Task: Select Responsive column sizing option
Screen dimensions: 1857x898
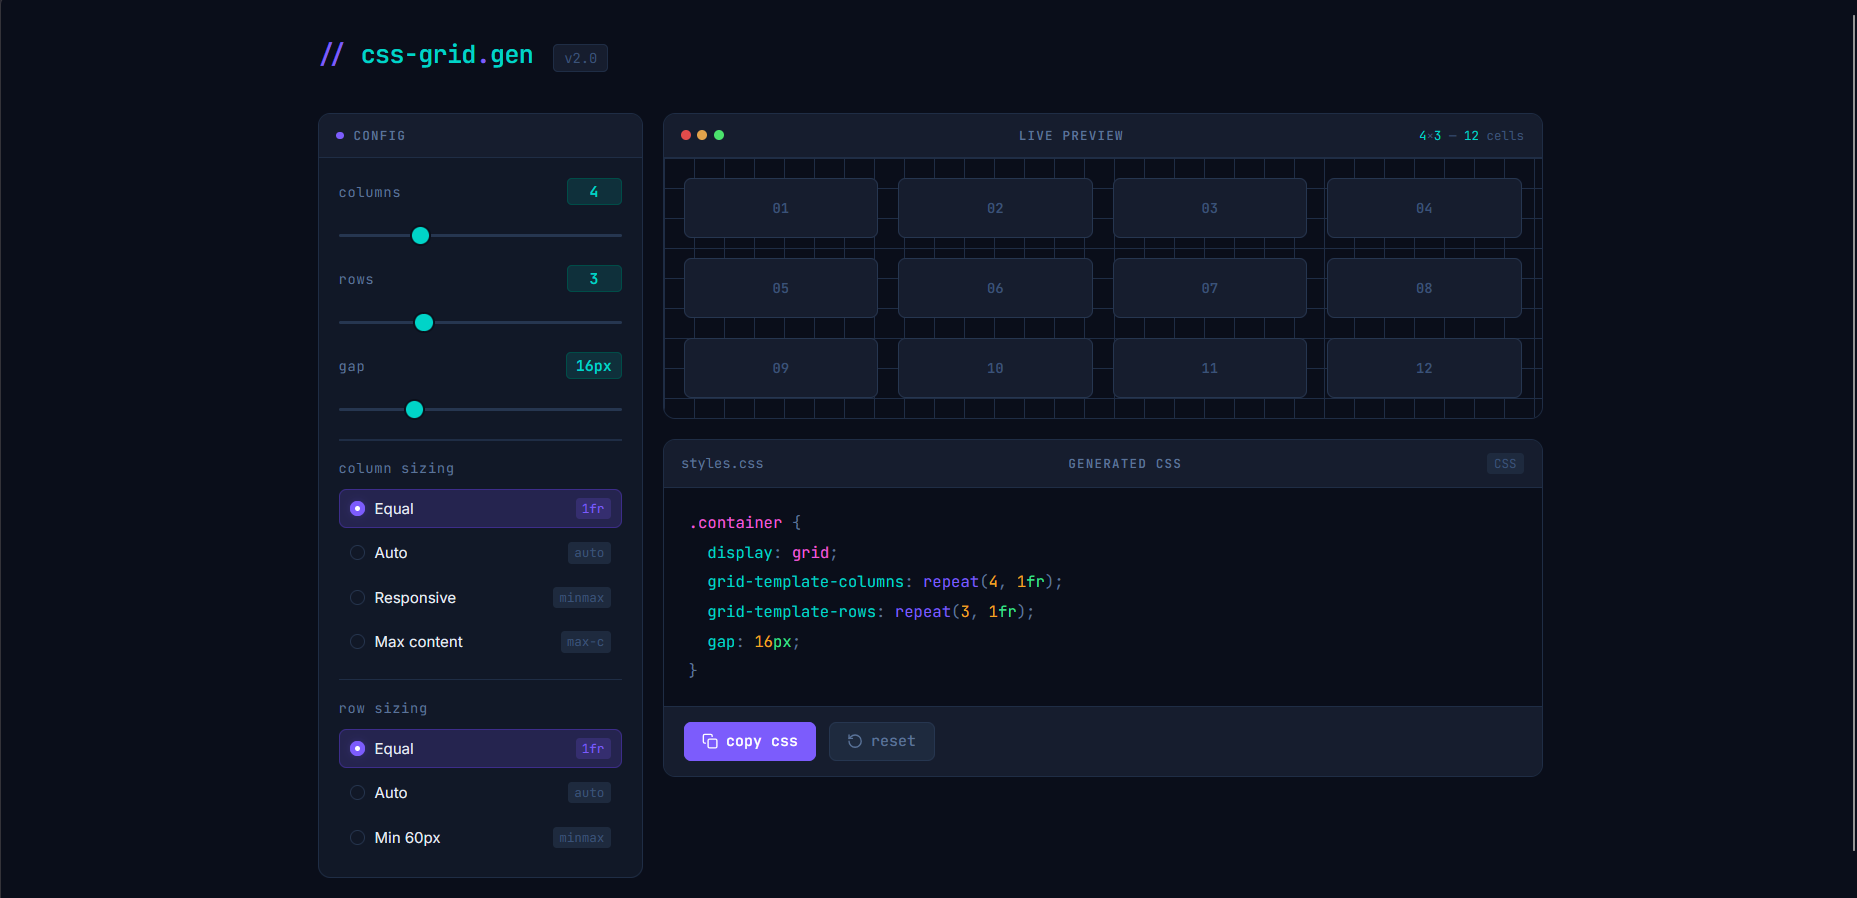Action: [x=480, y=598]
